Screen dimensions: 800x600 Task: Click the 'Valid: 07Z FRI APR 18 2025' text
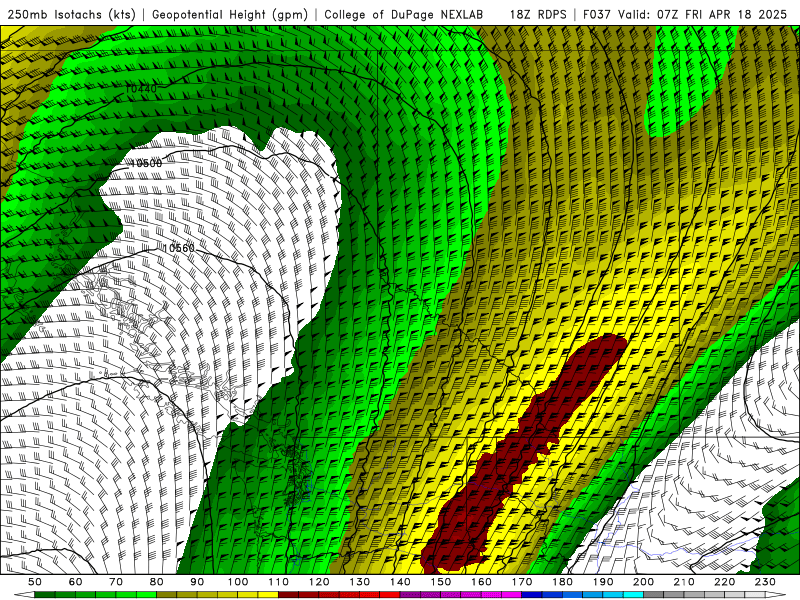703,14
